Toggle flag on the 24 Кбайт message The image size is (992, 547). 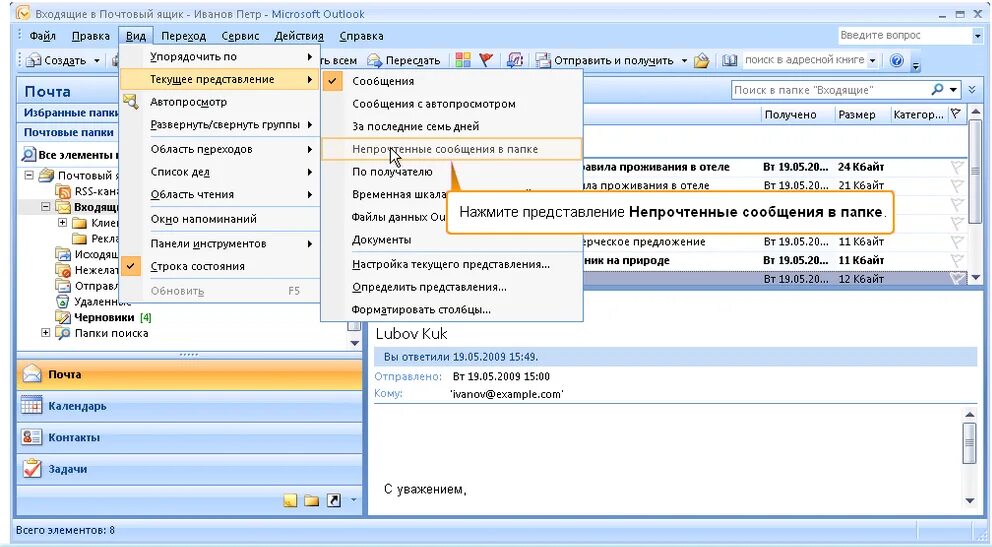(x=957, y=166)
